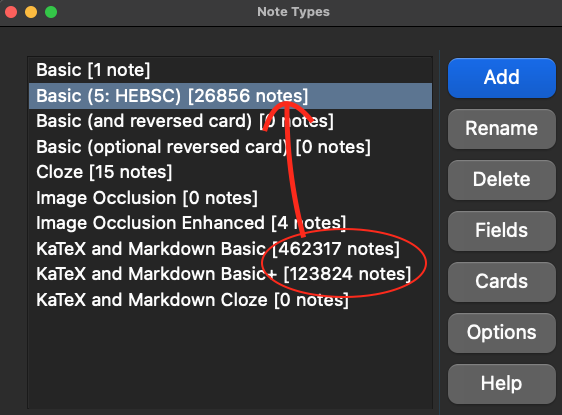Open the Fields editor
This screenshot has height=415, width=562.
point(502,230)
